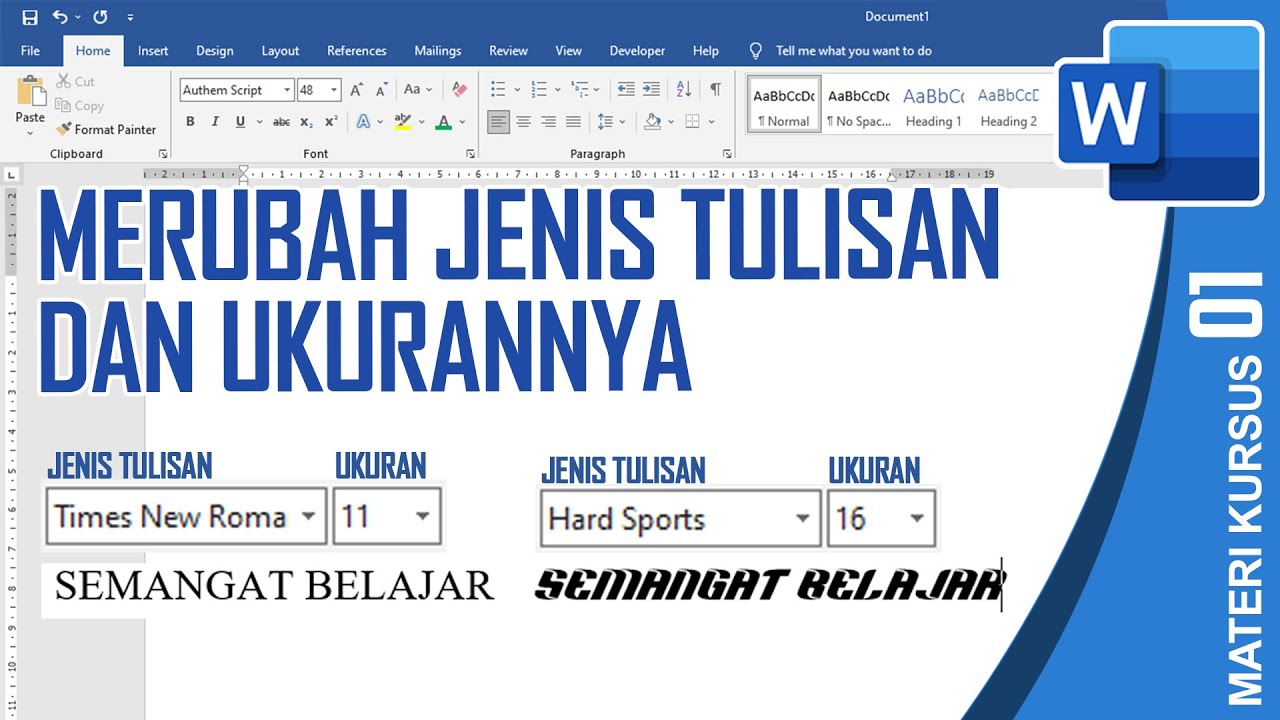Switch to the Layout tab

[280, 51]
